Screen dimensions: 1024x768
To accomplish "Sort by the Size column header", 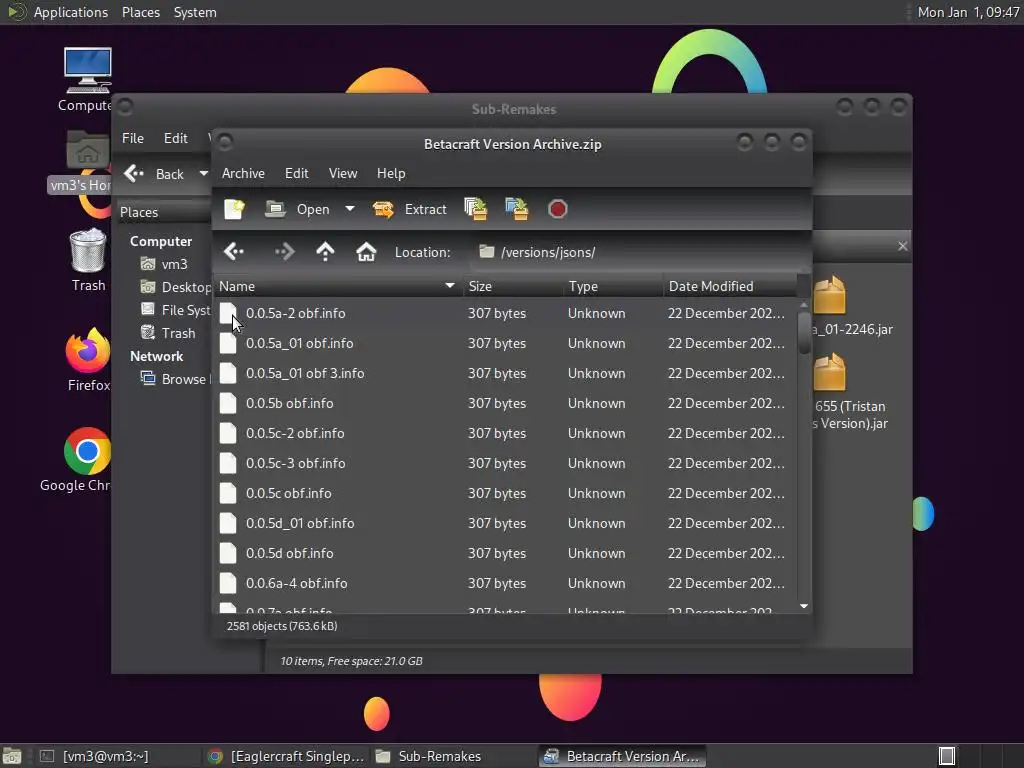I will [513, 286].
